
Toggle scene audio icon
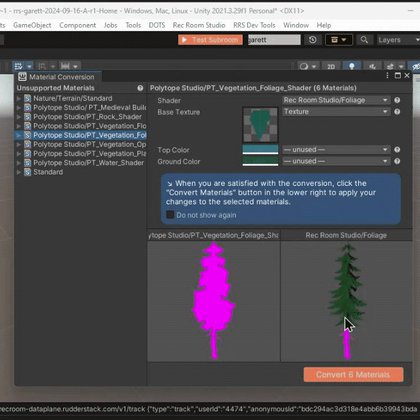372,67
